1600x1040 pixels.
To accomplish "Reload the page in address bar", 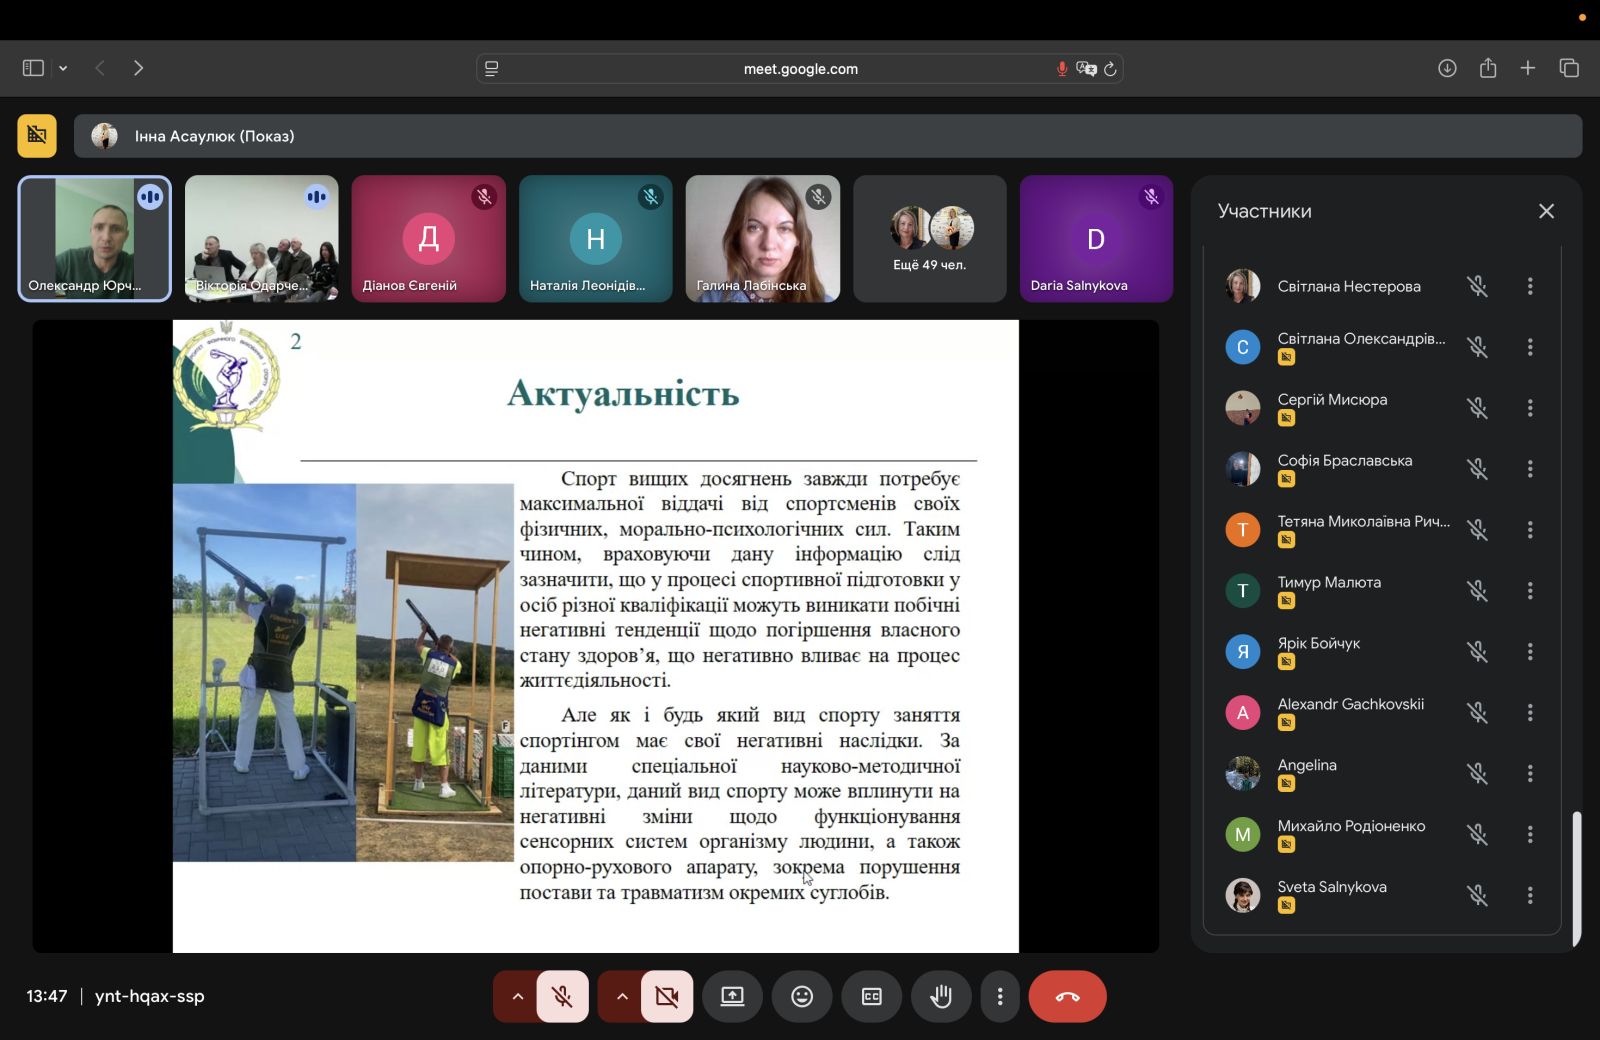I will (x=1110, y=69).
